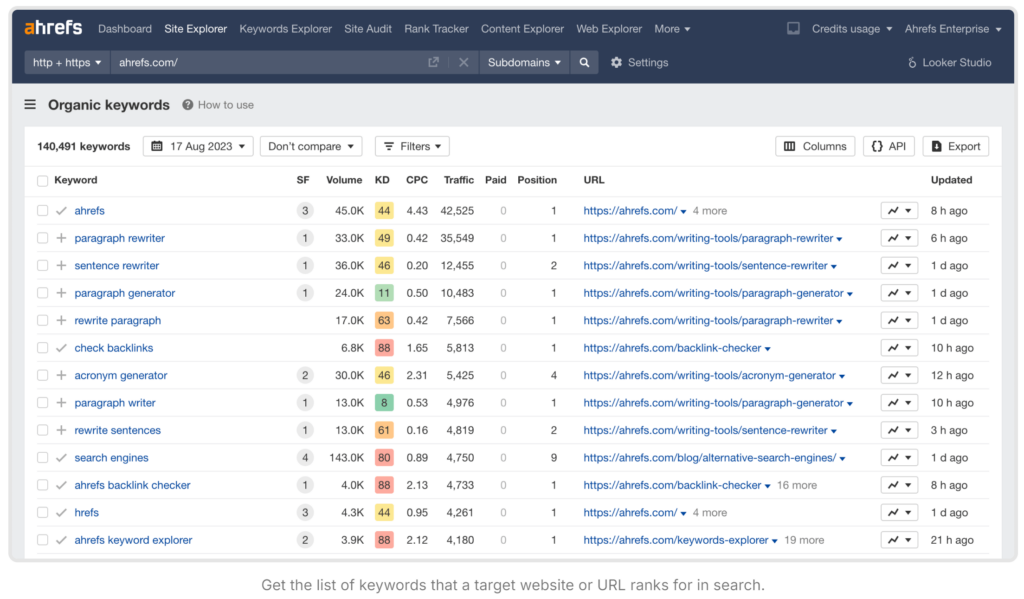Open Looker Studio integration
Viewport: 1024px width, 599px height.
949,62
